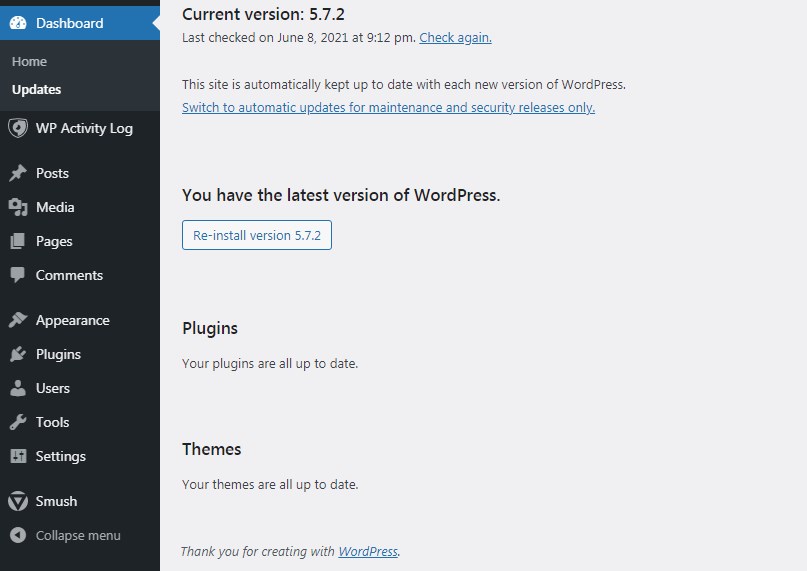Open the Users menu label
The width and height of the screenshot is (807, 571).
coord(53,388)
